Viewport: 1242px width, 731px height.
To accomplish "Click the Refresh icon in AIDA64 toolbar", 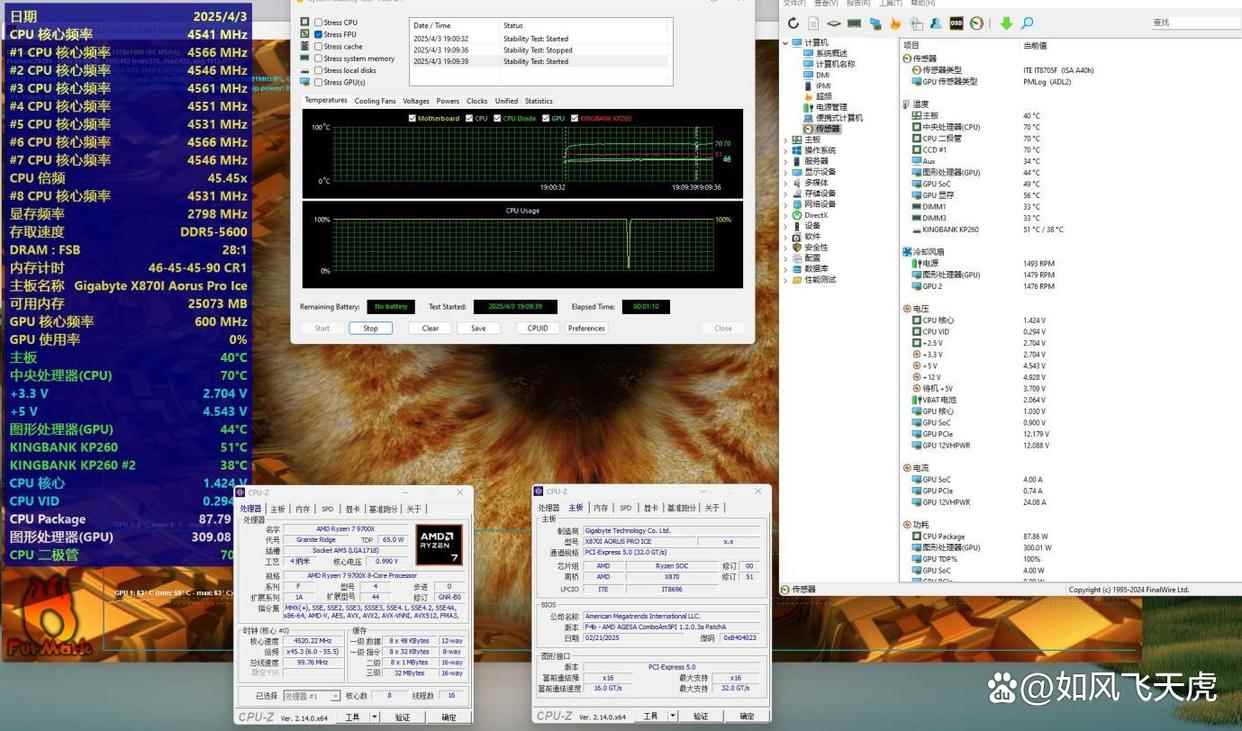I will coord(794,23).
